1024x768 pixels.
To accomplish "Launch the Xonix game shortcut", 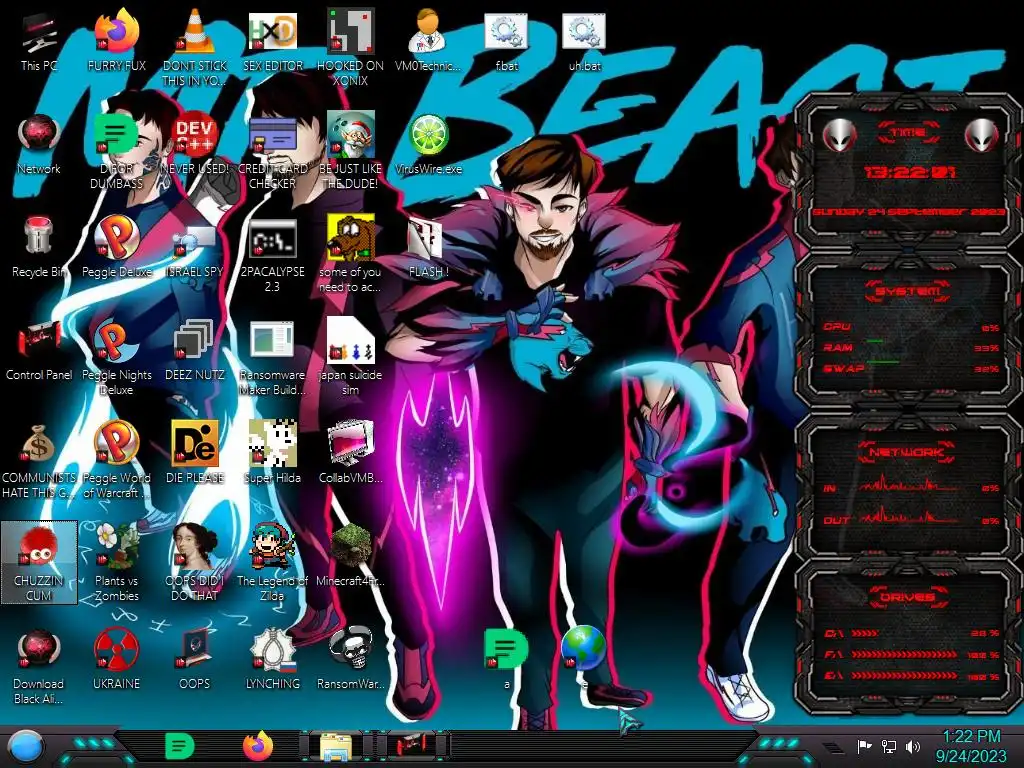I will coord(350,31).
